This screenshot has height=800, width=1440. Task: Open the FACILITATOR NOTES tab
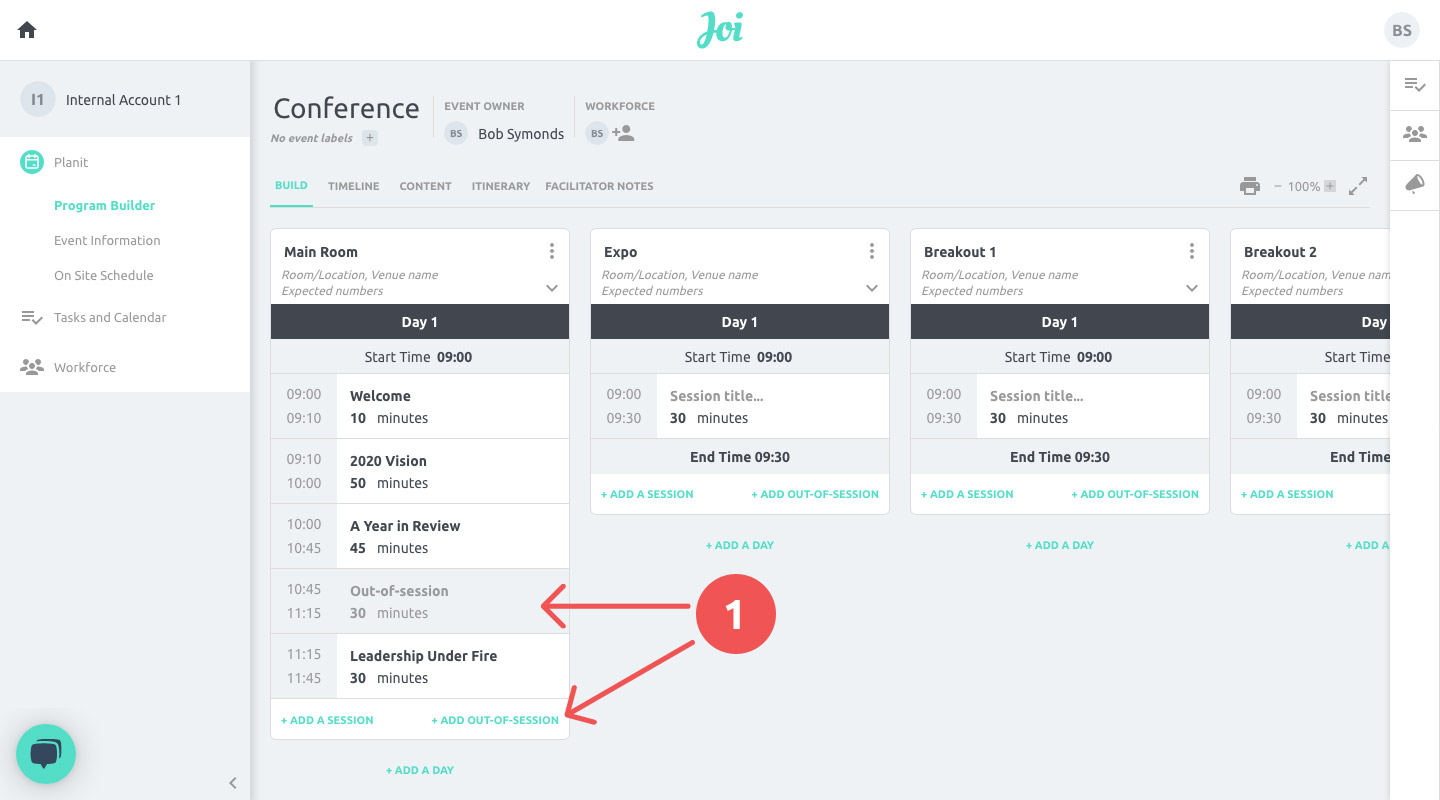[599, 186]
